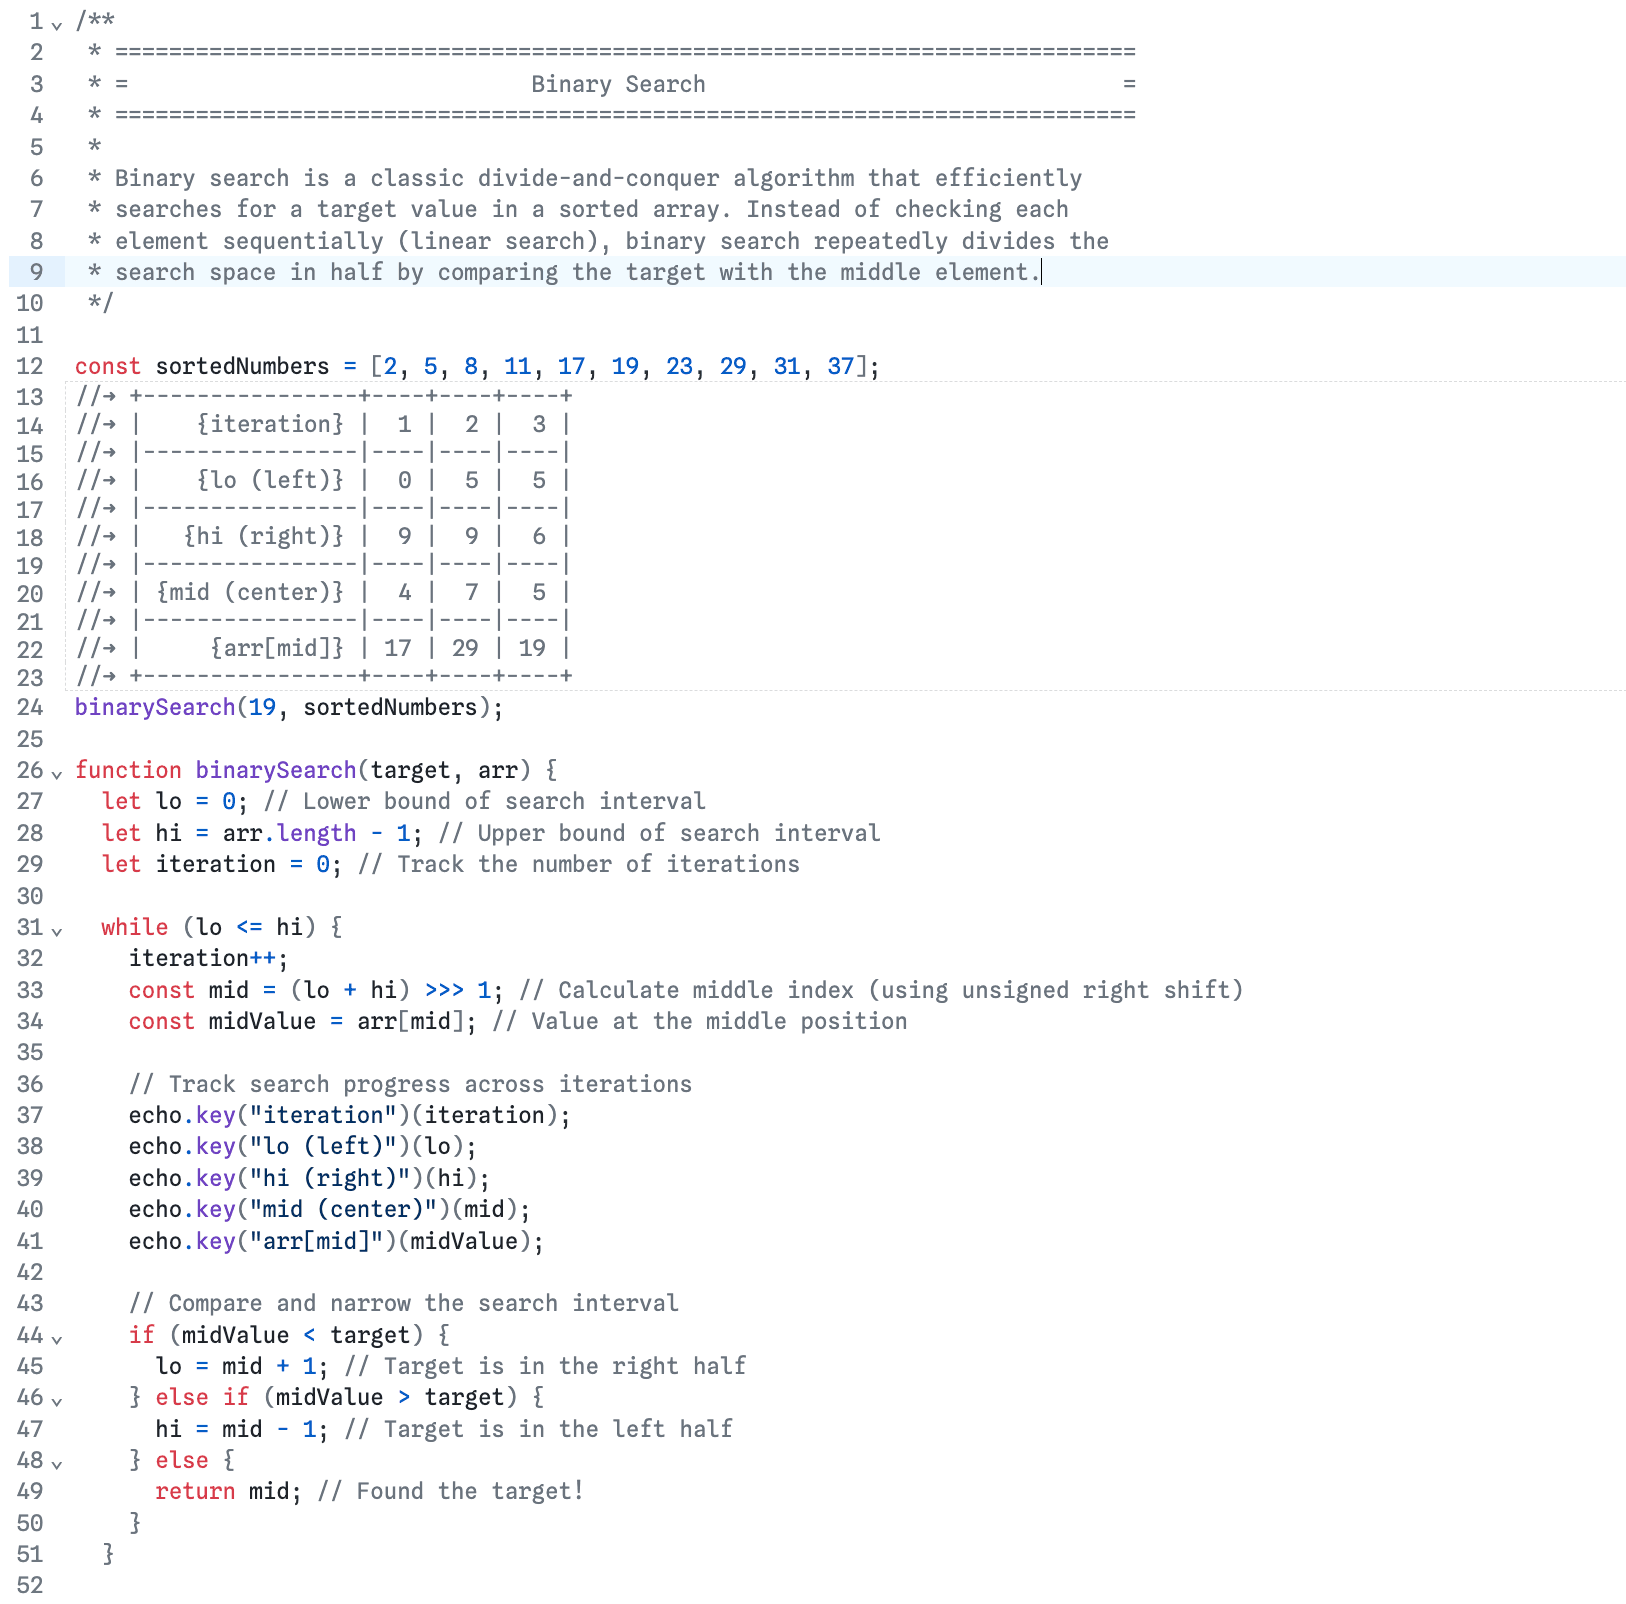Click the return keyword on line 49
Viewport: 1626px width, 1604px height.
pos(195,1491)
